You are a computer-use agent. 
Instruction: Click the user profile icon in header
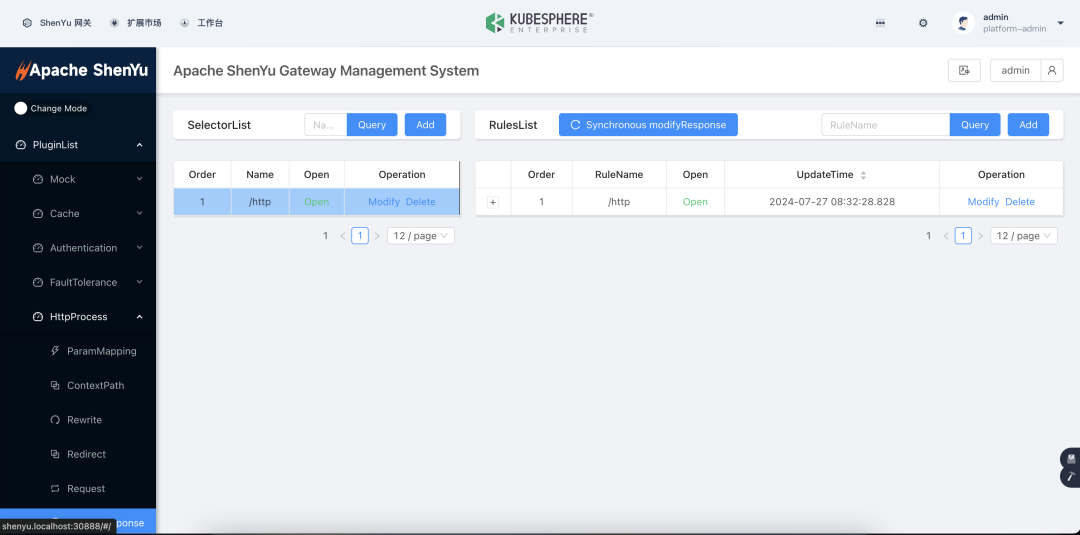click(1052, 70)
